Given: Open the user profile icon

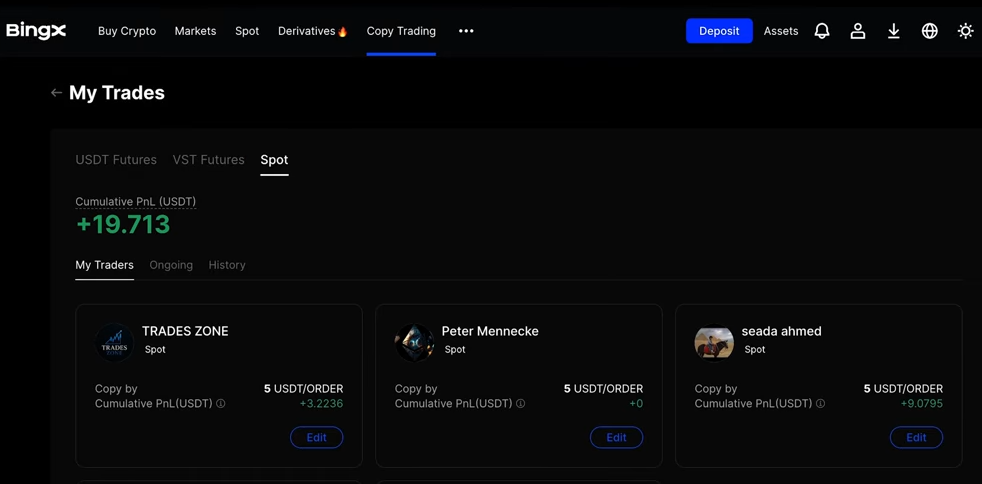Looking at the screenshot, I should 858,31.
